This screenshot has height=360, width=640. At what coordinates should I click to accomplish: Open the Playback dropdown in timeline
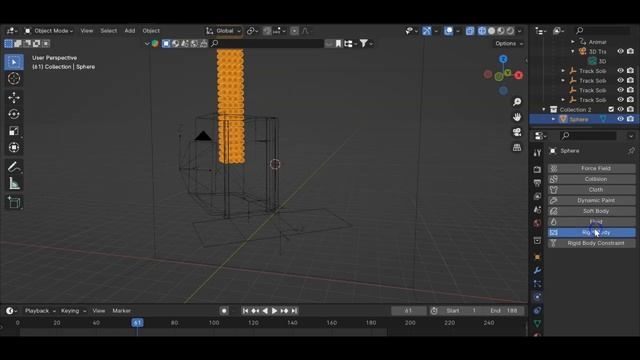point(40,311)
